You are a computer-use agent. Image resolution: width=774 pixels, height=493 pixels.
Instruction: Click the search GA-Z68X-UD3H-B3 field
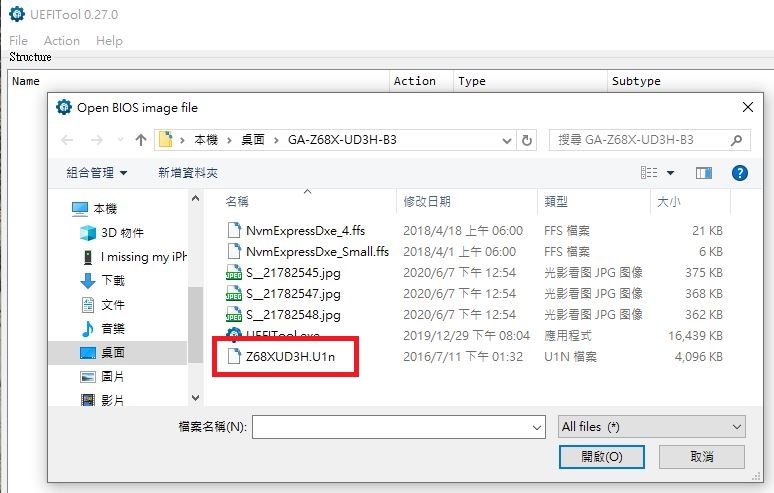click(650, 140)
